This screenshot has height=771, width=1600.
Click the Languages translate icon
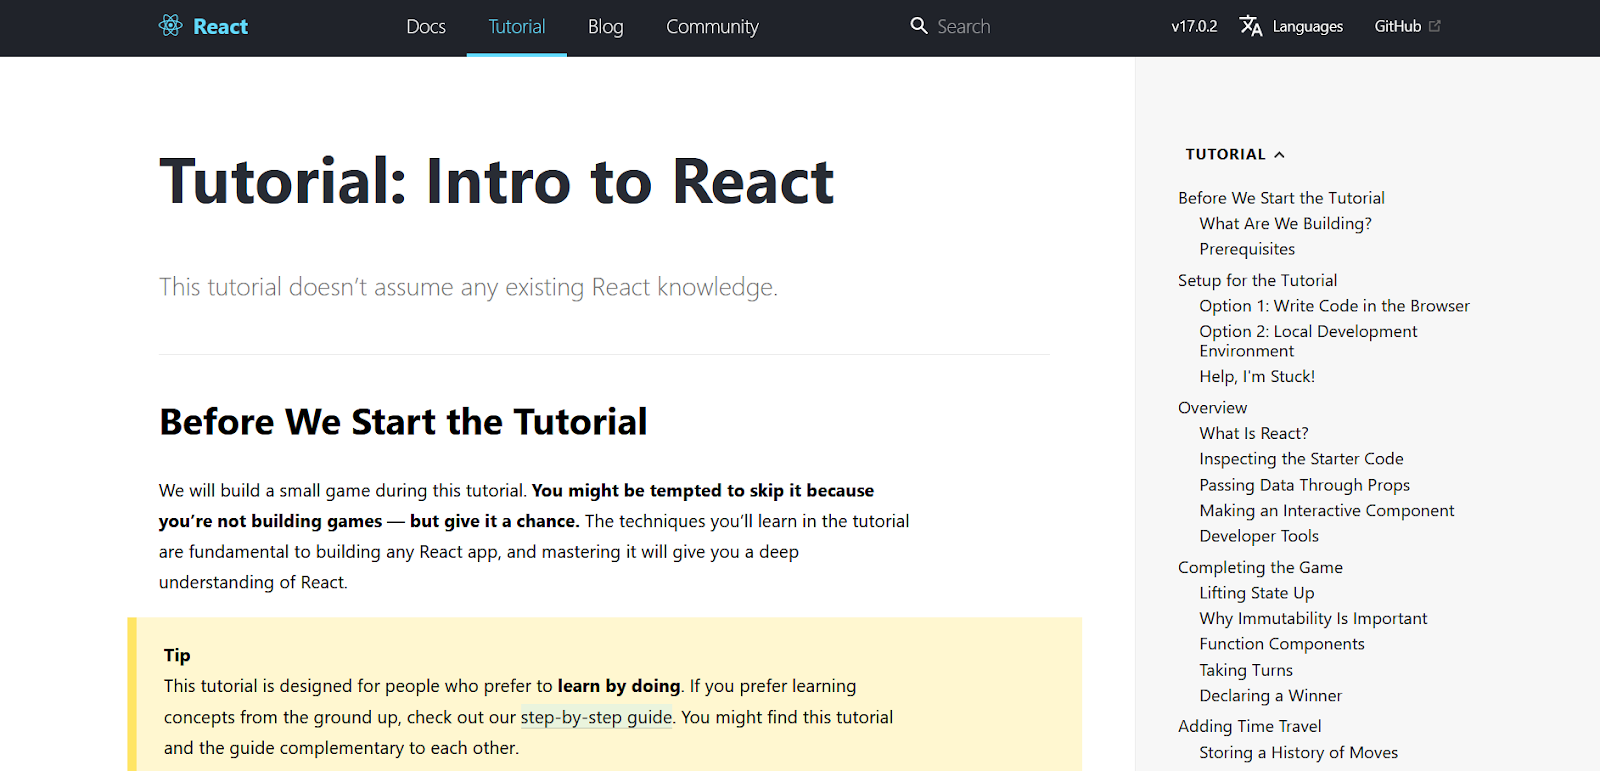1251,26
